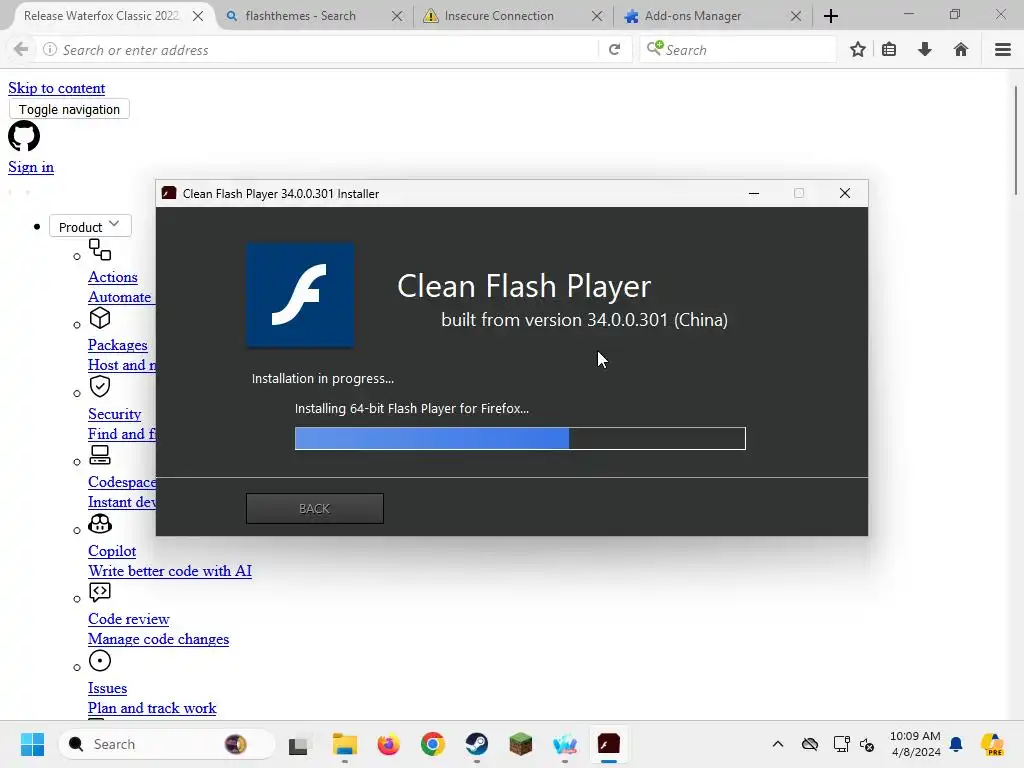The height and width of the screenshot is (768, 1024).
Task: Show hidden system tray icons
Action: [778, 744]
